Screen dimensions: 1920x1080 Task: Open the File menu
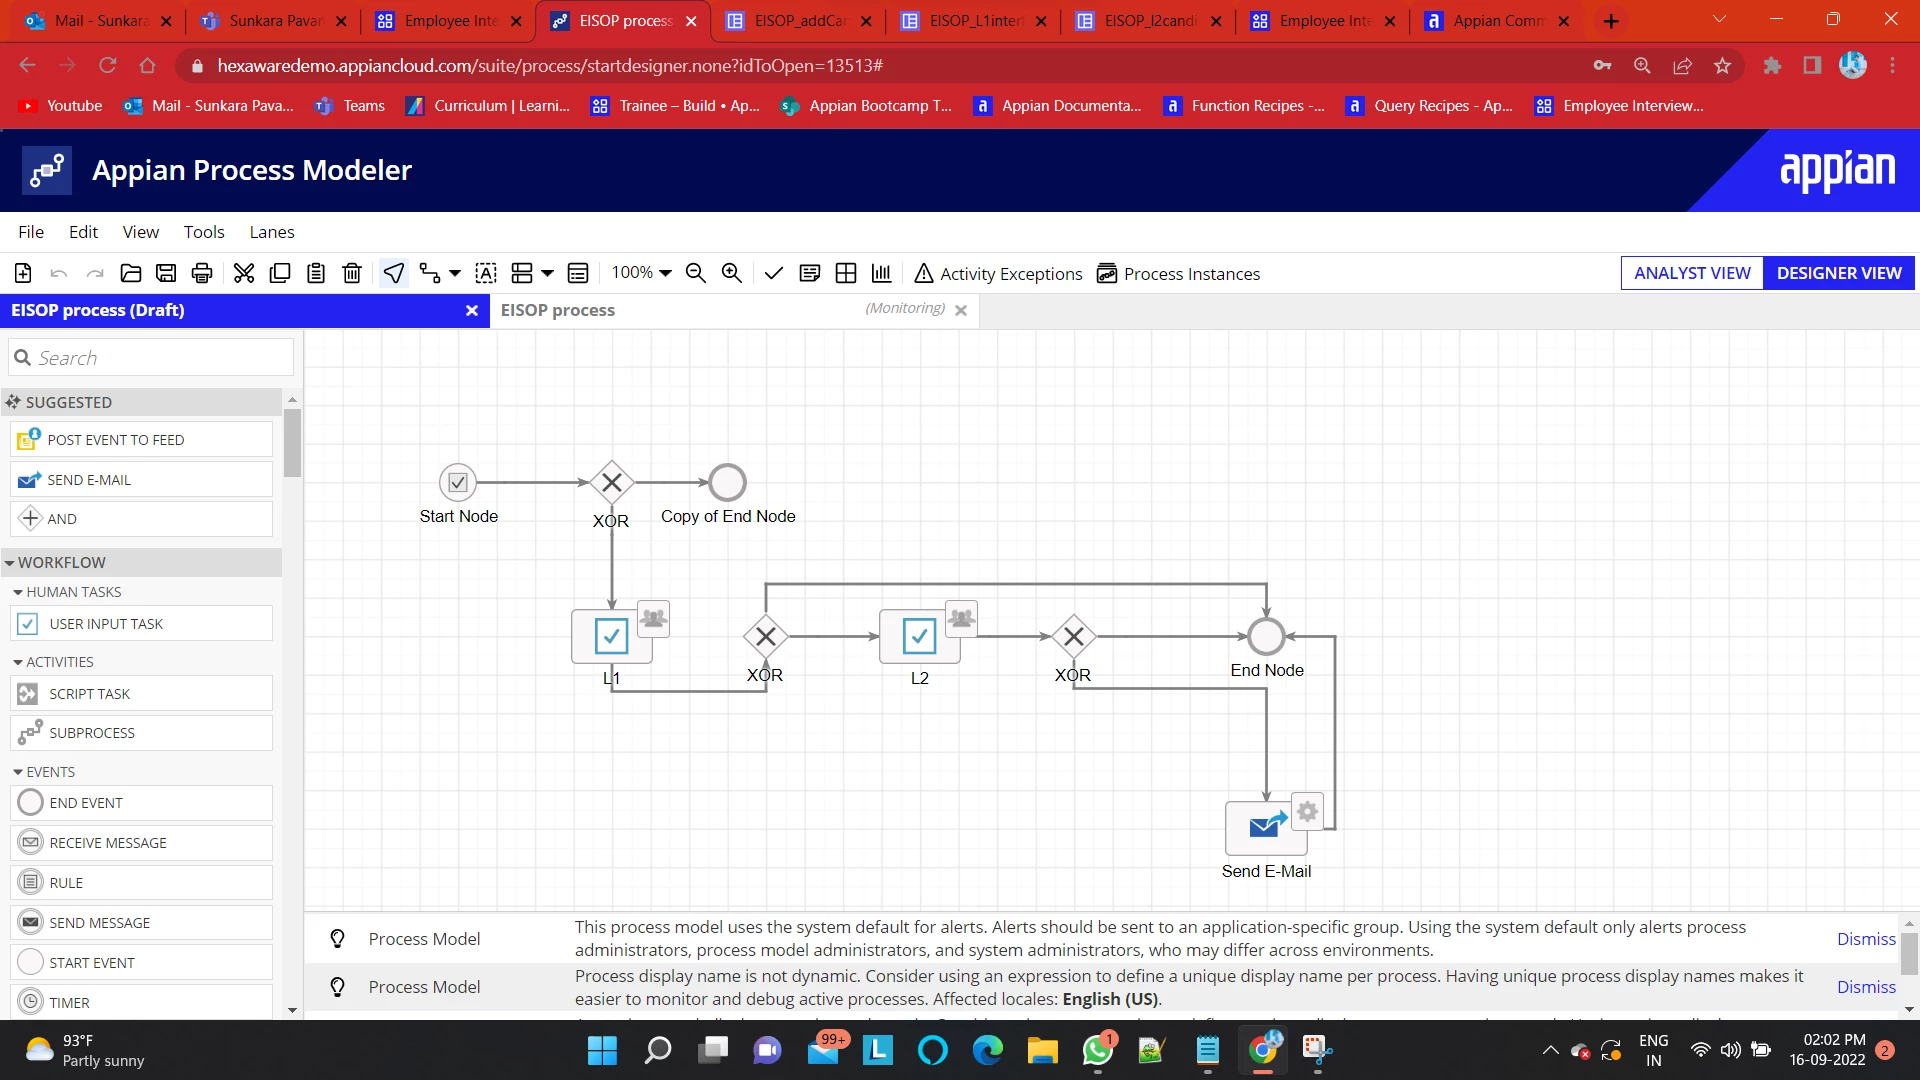tap(31, 232)
